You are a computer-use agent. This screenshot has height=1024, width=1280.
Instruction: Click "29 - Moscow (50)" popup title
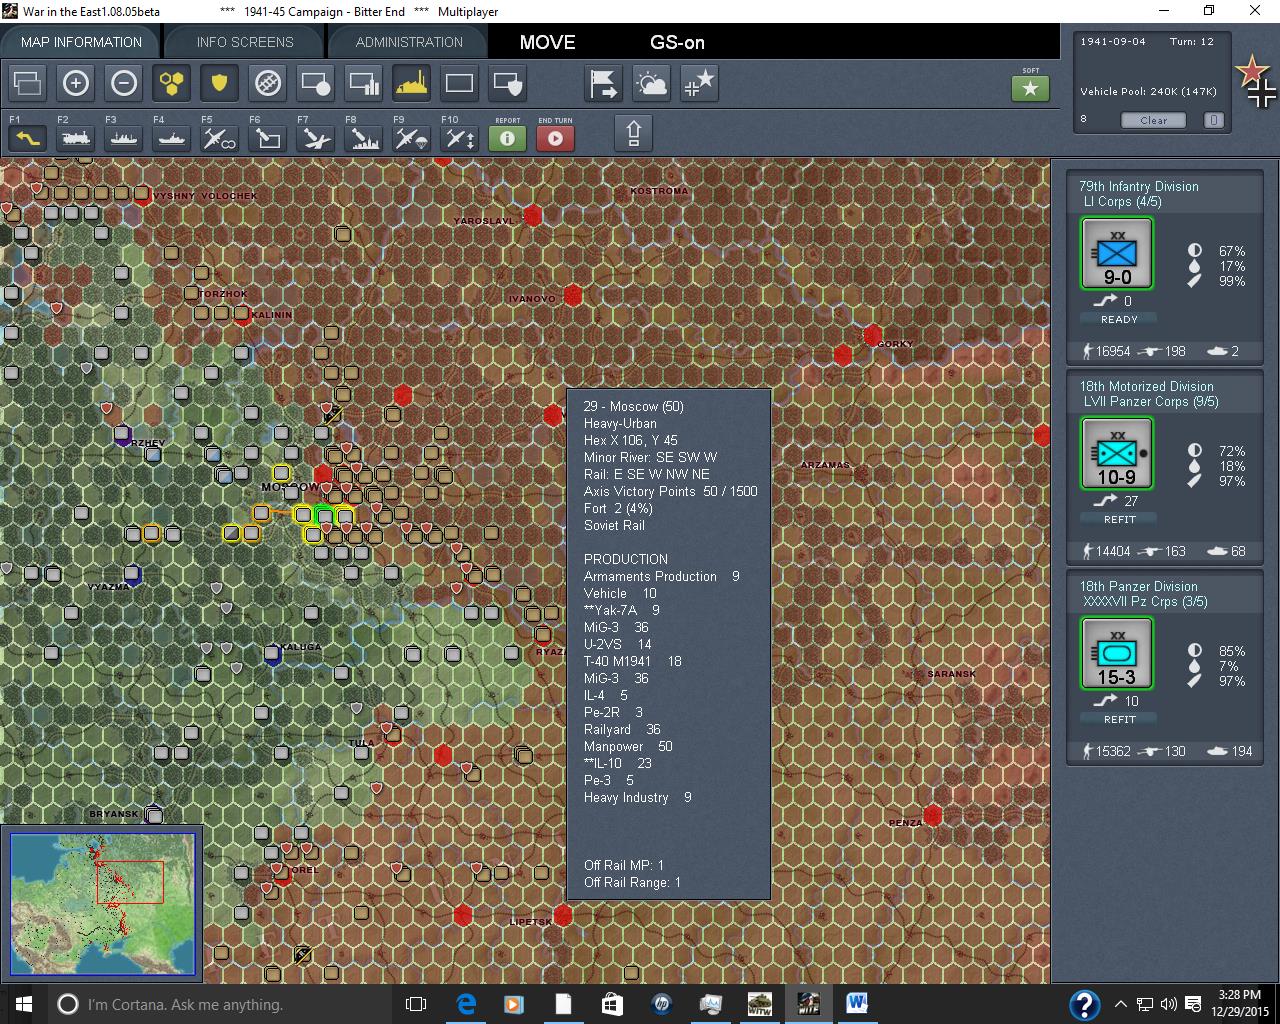tap(634, 406)
